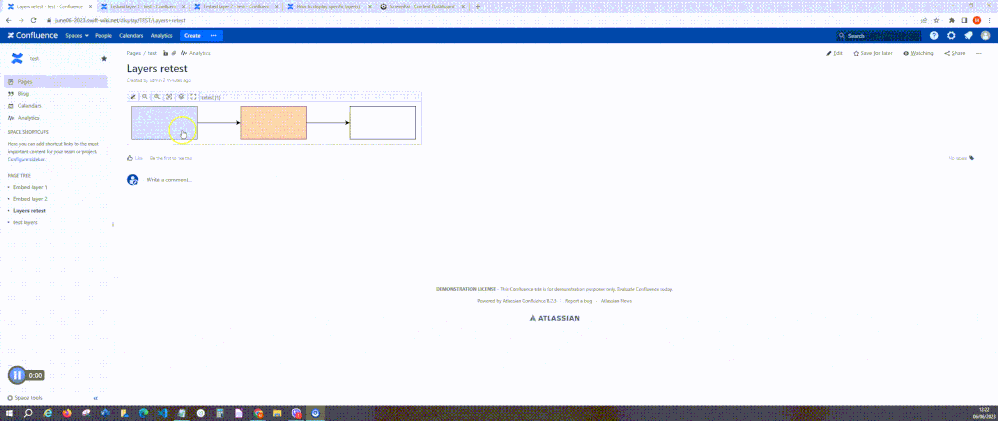Click the test space logo in sidebar
The height and width of the screenshot is (421, 998).
[17, 59]
